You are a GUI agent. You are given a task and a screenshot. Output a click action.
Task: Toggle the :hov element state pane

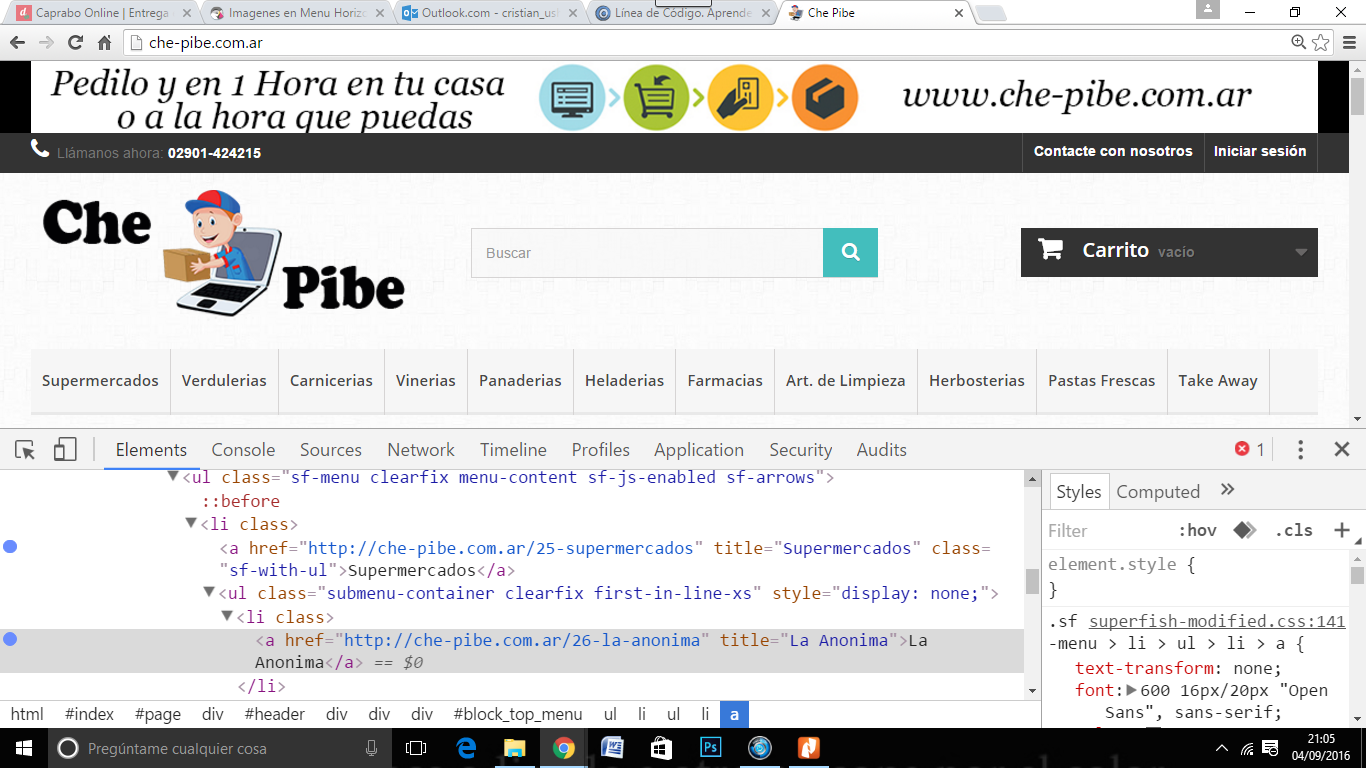[x=1197, y=530]
